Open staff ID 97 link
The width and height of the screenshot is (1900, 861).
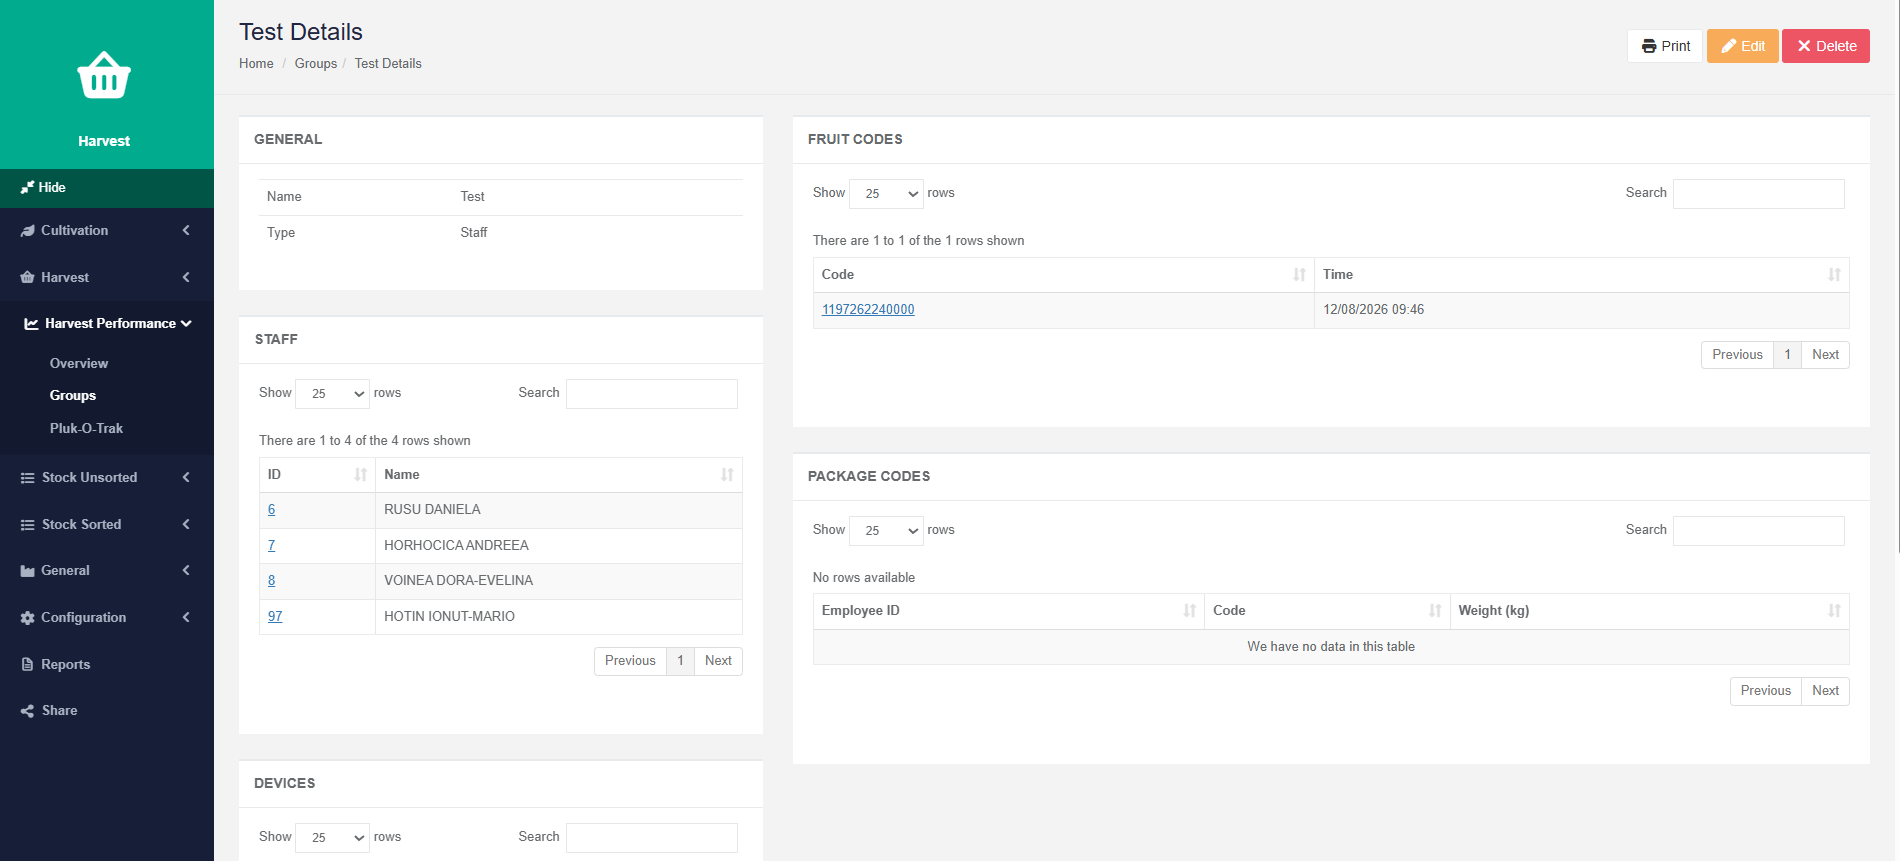(x=275, y=617)
